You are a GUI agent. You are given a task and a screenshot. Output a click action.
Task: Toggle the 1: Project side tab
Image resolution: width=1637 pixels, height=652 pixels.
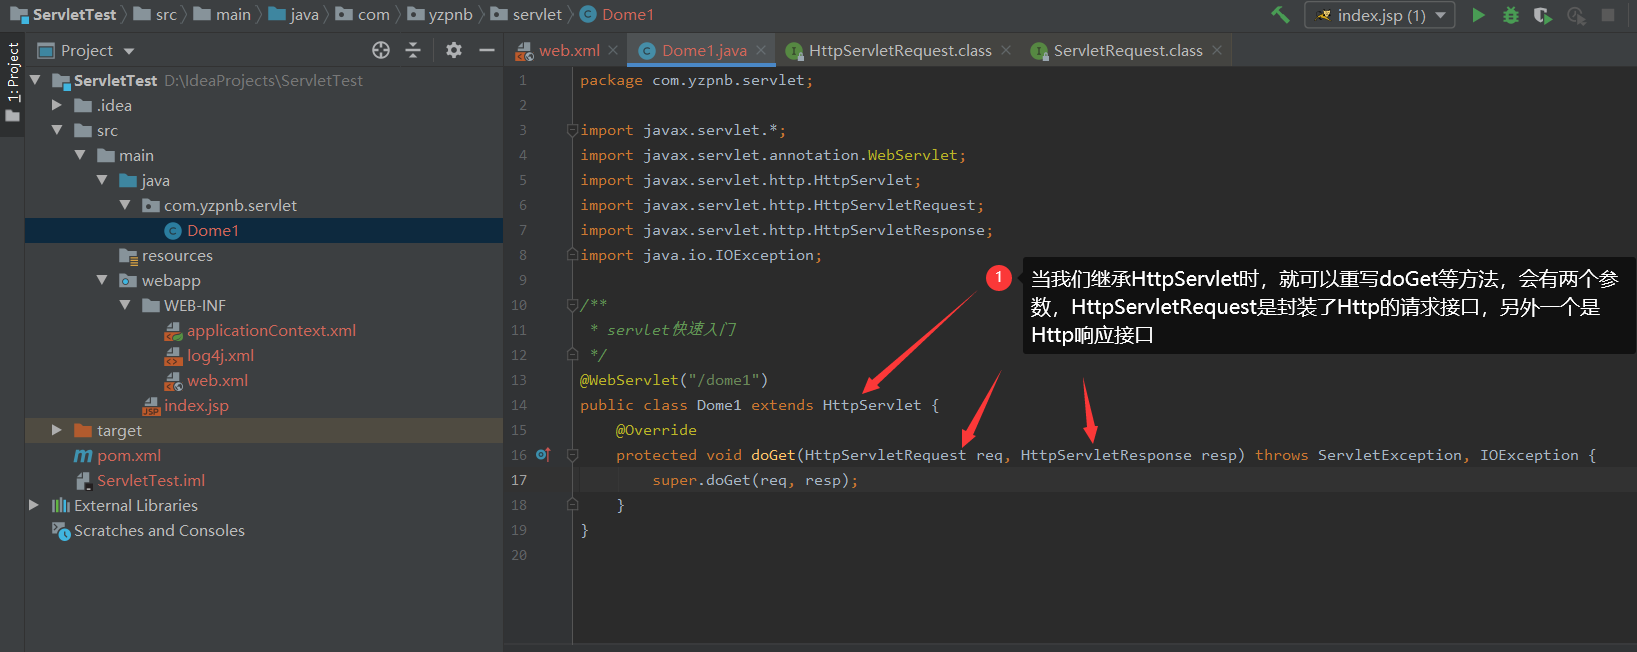tap(12, 82)
